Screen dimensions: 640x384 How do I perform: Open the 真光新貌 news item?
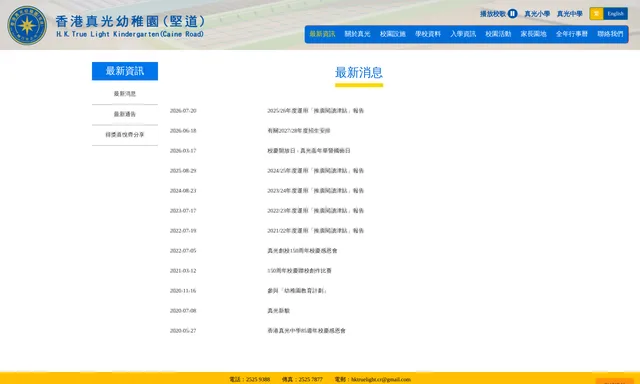pos(278,311)
